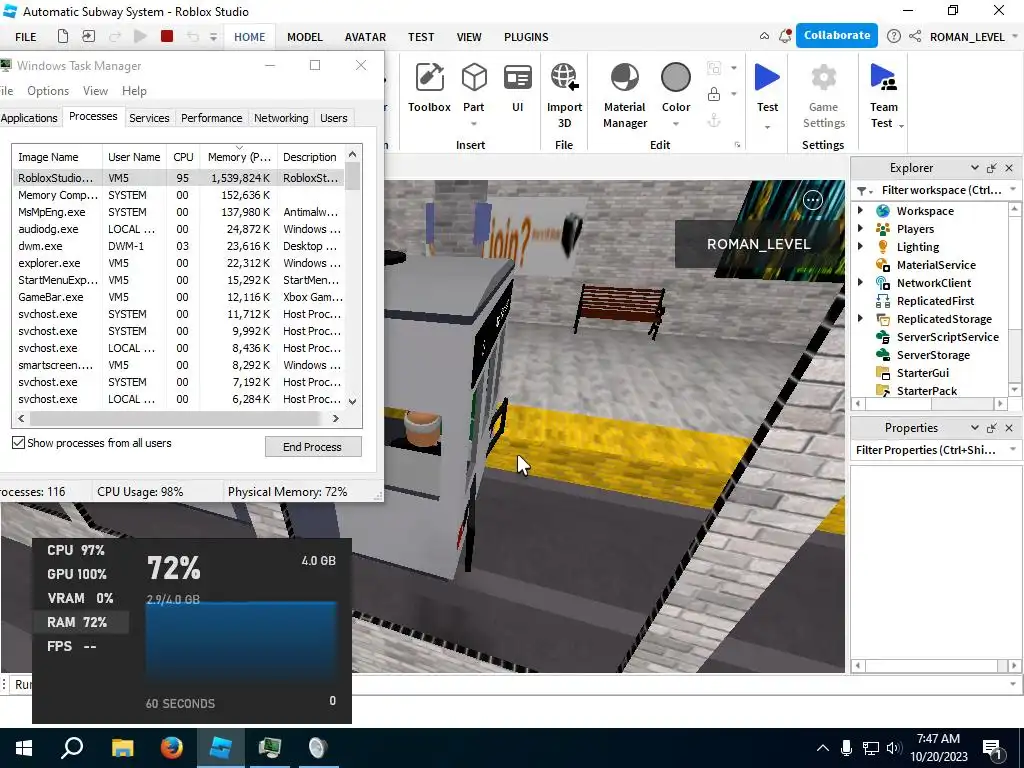Click the stop (red square) button

coord(167,37)
